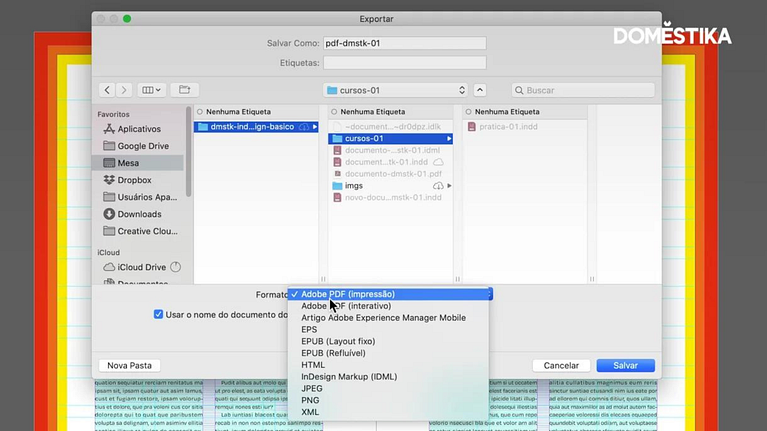Go to Downloads folder in sidebar
The height and width of the screenshot is (431, 767).
pos(139,214)
